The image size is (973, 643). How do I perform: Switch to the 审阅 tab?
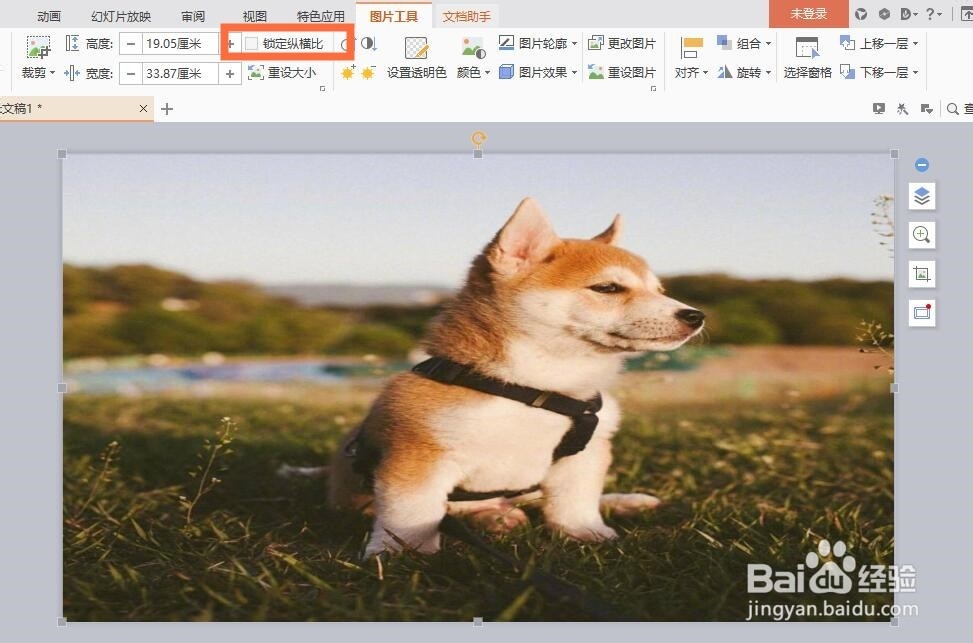pyautogui.click(x=193, y=16)
